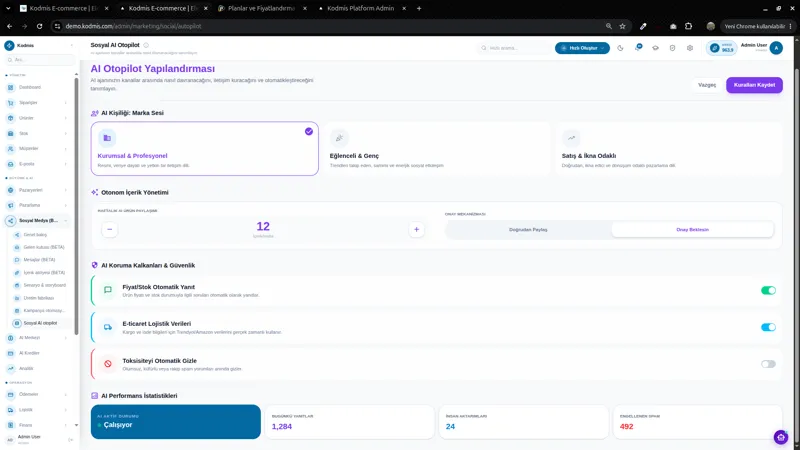The width and height of the screenshot is (800, 450).
Task: Disable E-ticaret Lojistik Verileri switch
Action: (768, 327)
